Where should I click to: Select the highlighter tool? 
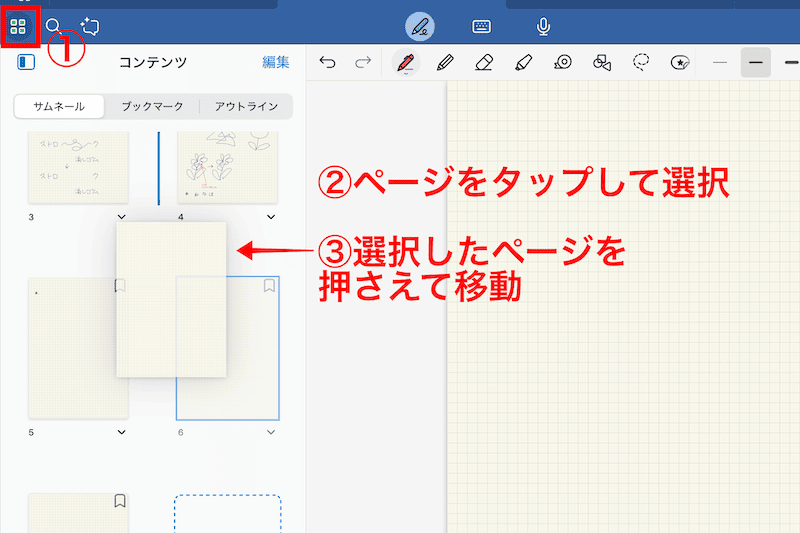522,63
